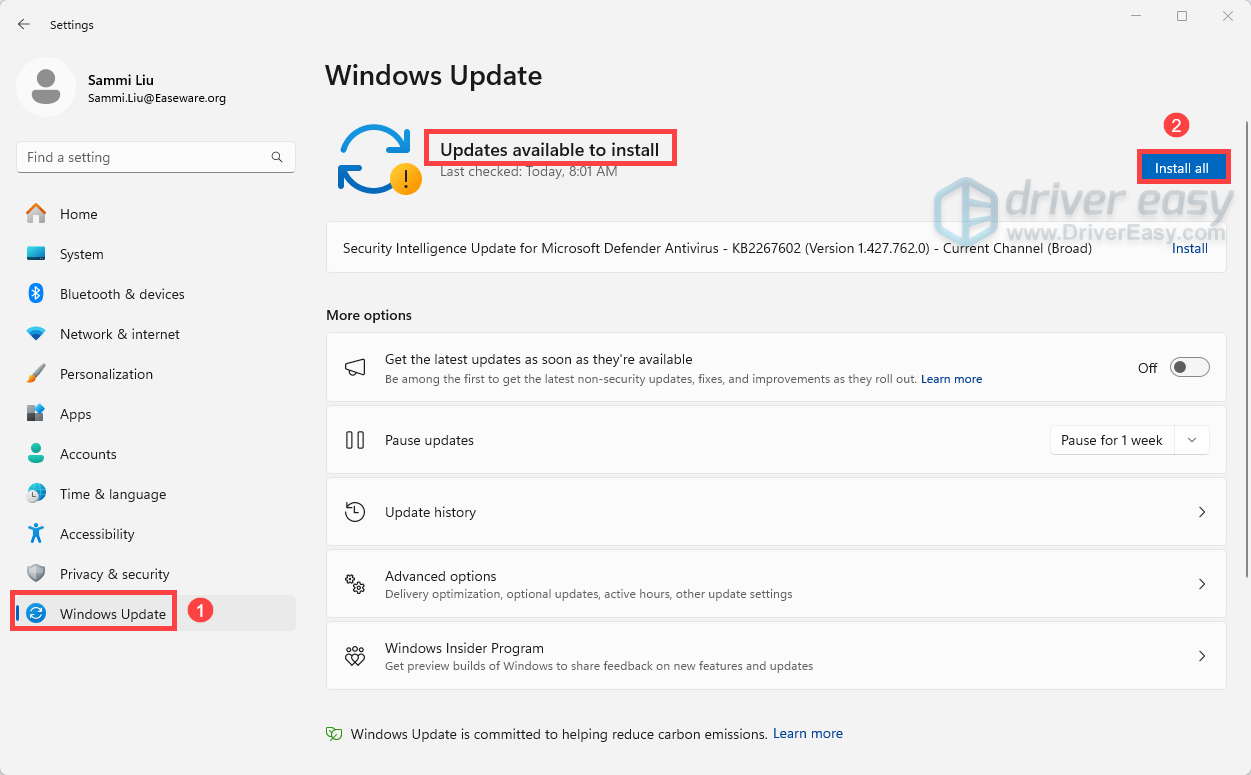Open Windows Insider Program via its chevron

coord(1202,656)
